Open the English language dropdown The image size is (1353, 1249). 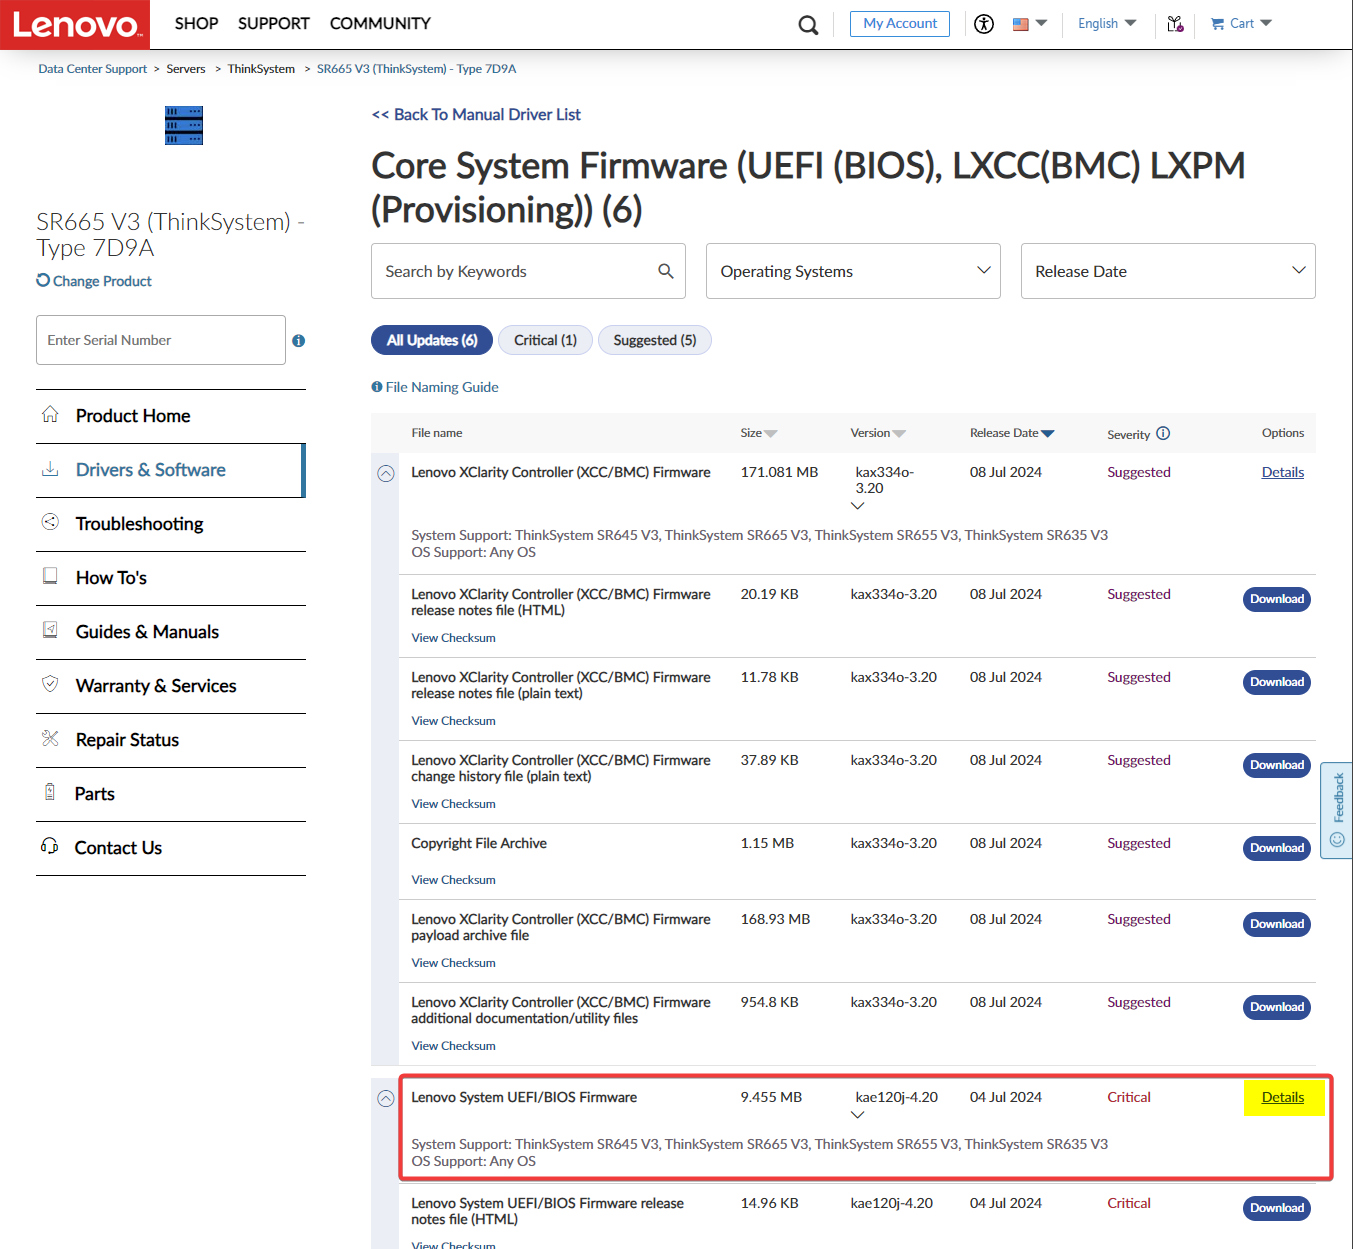[x=1107, y=23]
